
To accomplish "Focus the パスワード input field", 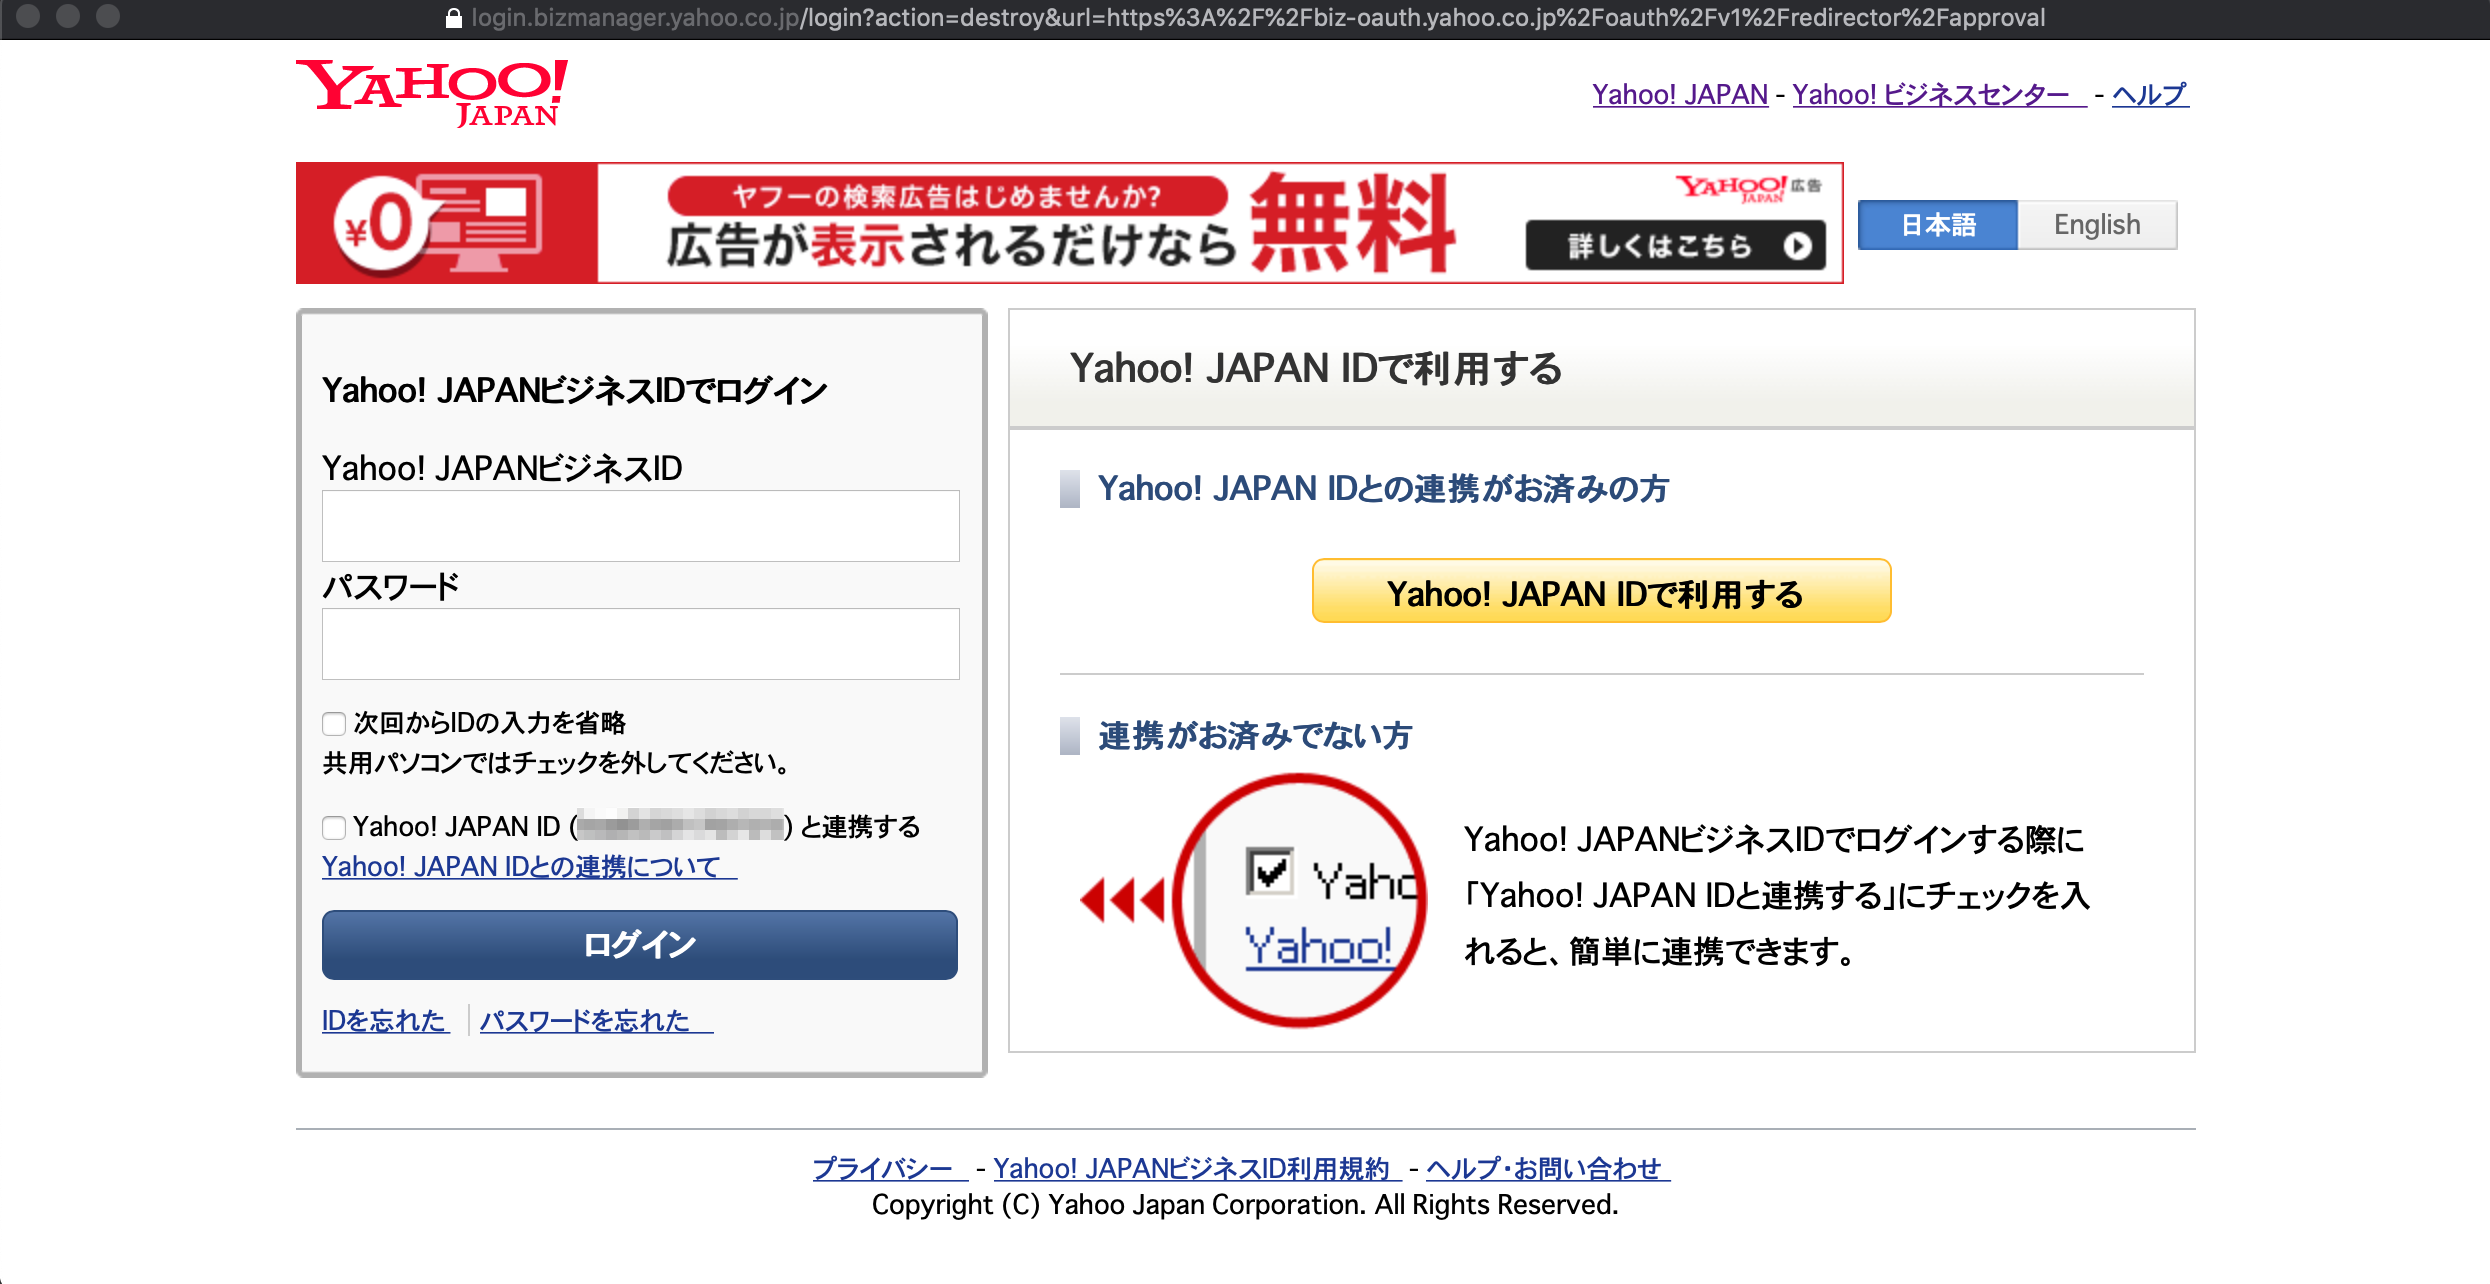I will (640, 644).
